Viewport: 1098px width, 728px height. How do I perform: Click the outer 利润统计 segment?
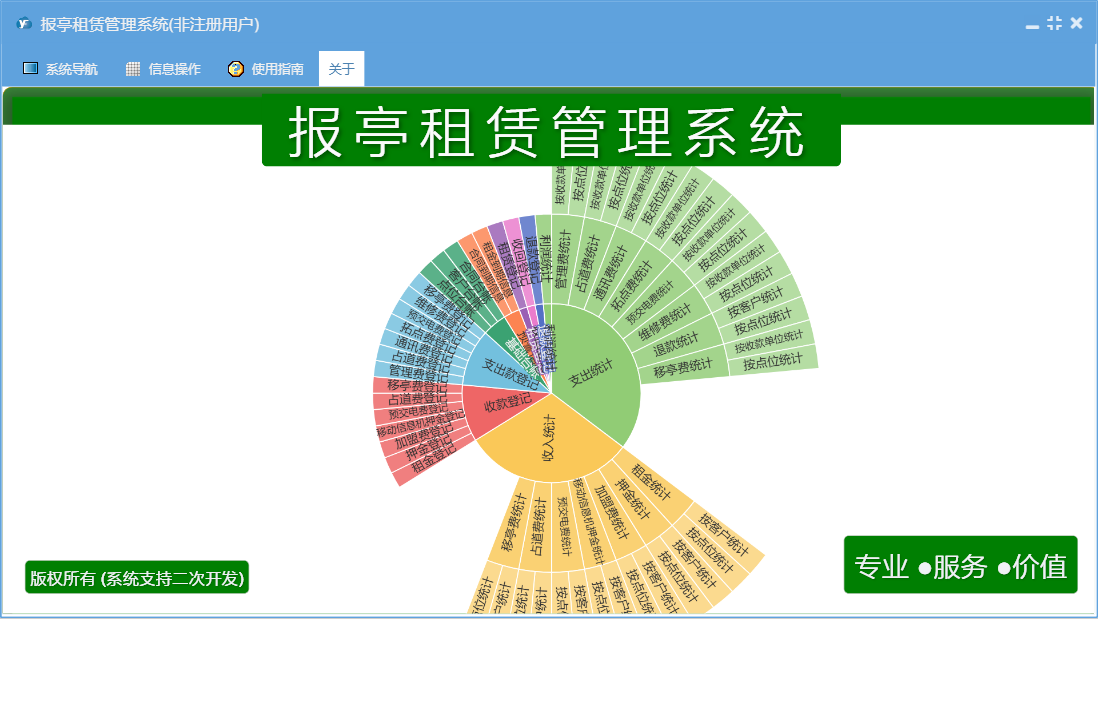(x=545, y=259)
